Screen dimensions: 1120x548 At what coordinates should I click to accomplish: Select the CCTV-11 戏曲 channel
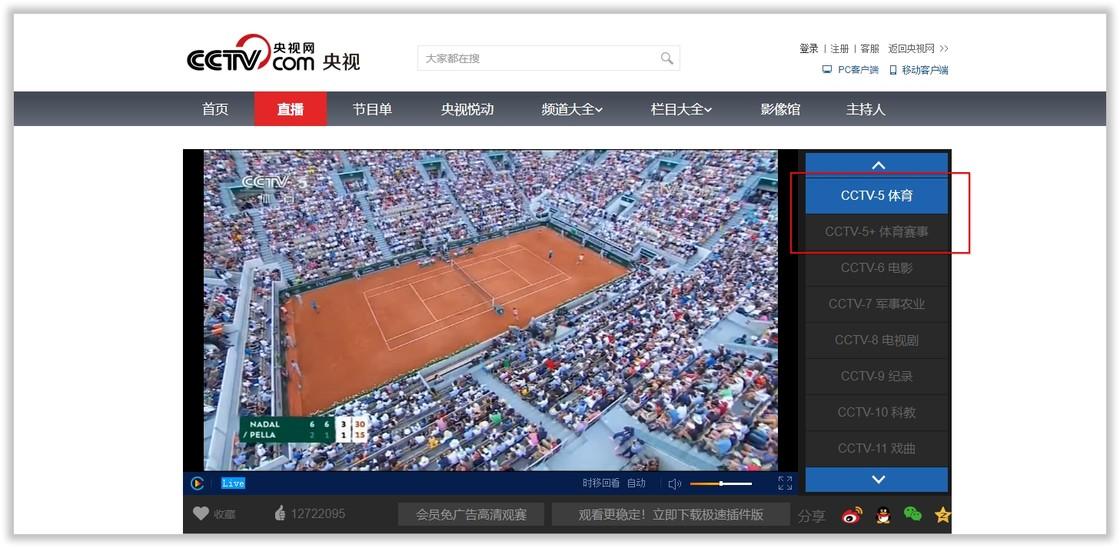point(876,449)
